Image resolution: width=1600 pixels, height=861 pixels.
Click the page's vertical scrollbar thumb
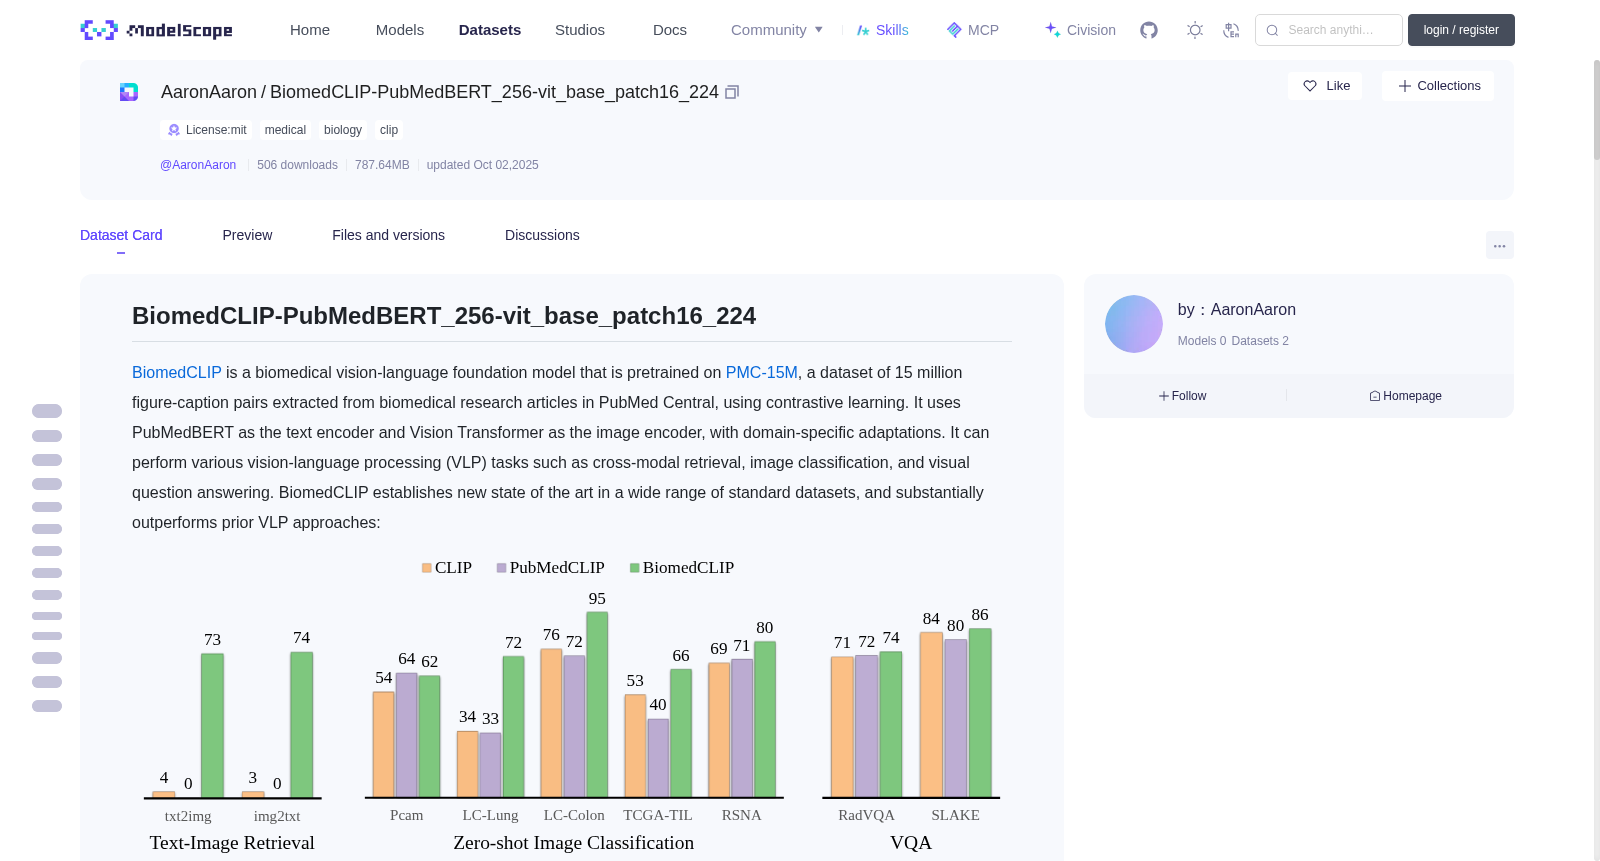click(x=1596, y=110)
